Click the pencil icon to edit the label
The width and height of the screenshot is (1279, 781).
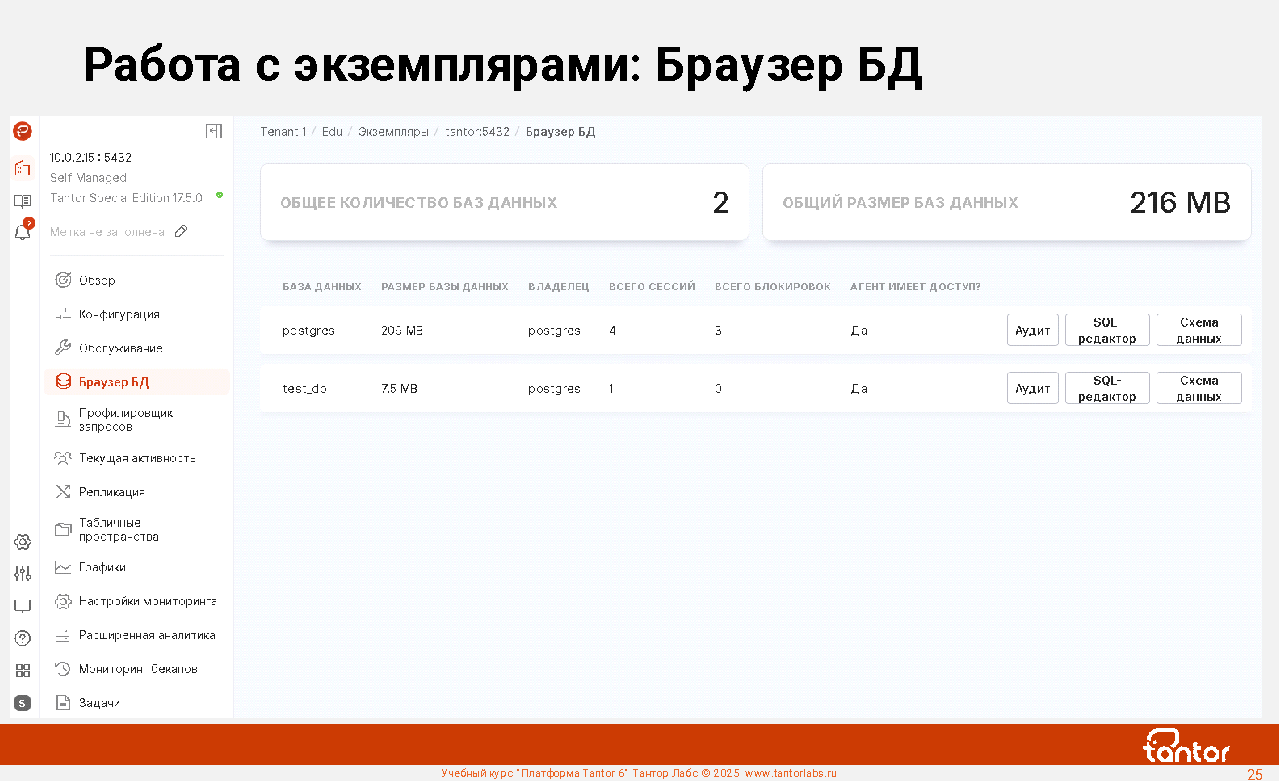(181, 232)
